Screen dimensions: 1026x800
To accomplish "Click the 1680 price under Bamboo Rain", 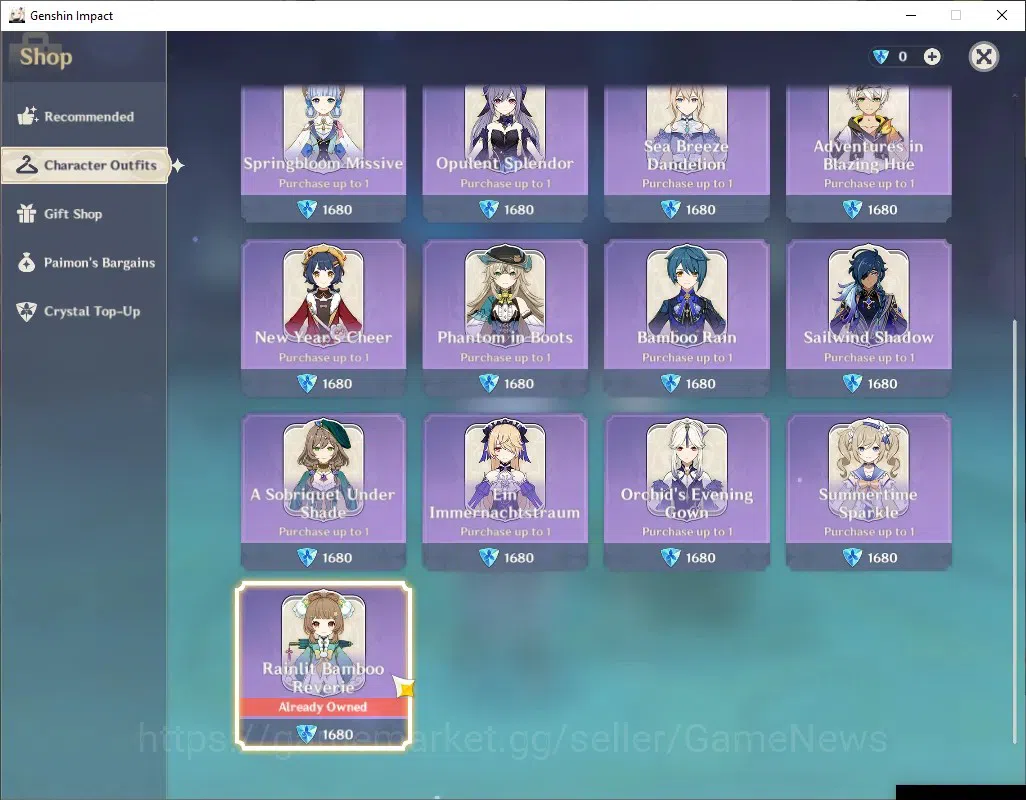I will 701,383.
